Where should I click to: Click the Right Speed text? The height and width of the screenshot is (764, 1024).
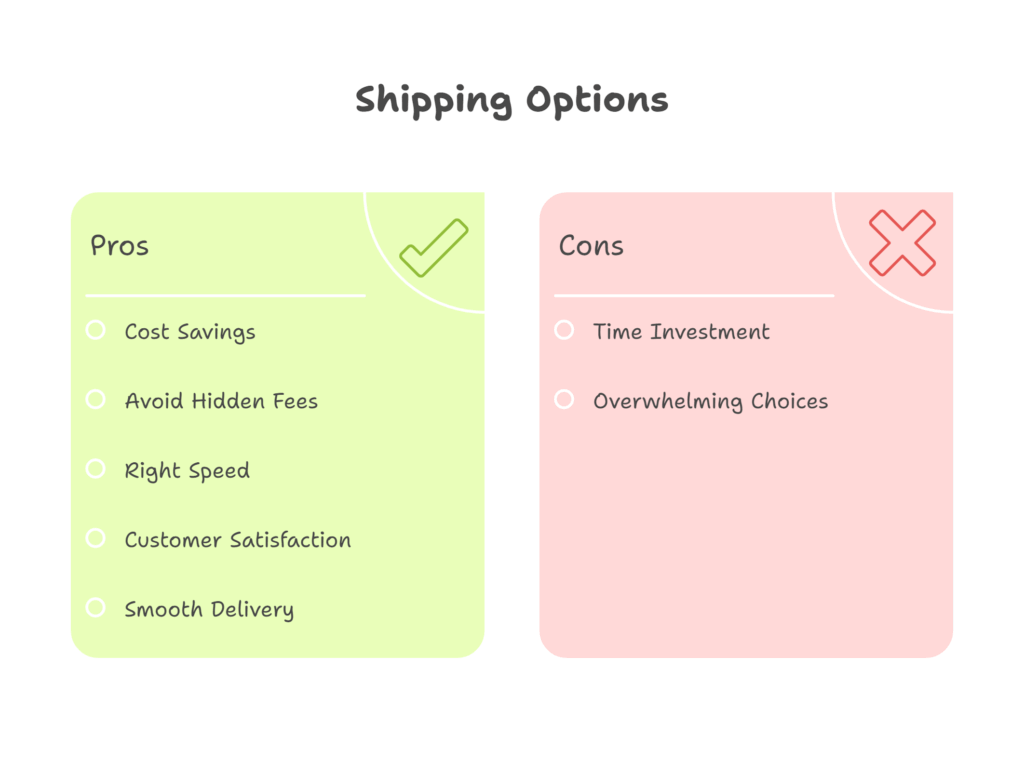[x=187, y=471]
